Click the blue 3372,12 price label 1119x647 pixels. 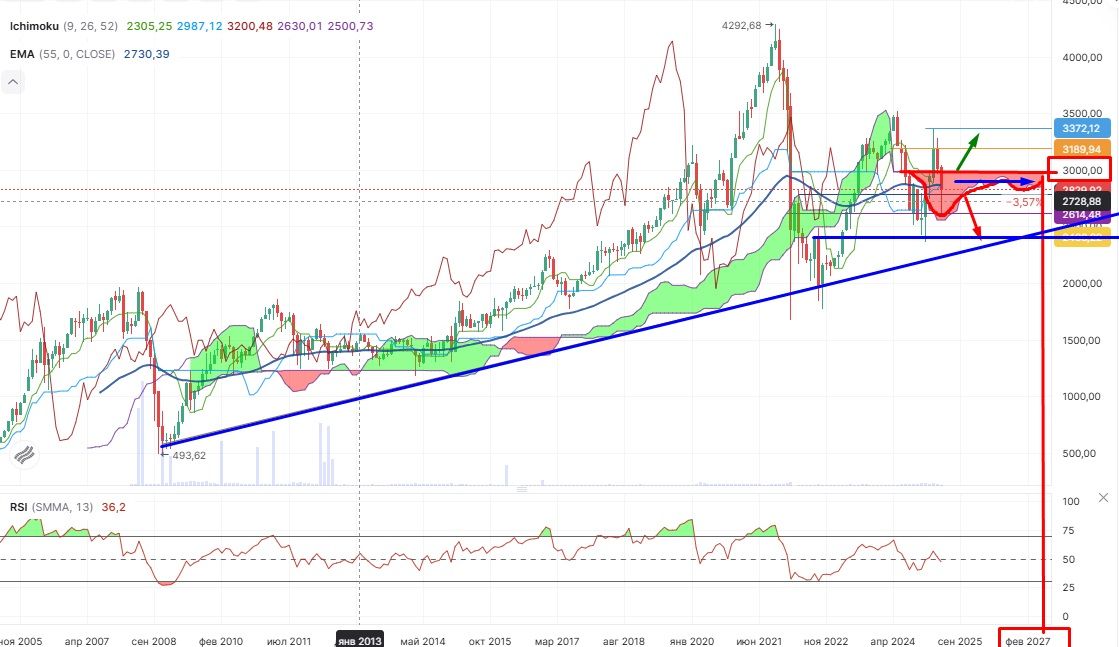[x=1081, y=129]
